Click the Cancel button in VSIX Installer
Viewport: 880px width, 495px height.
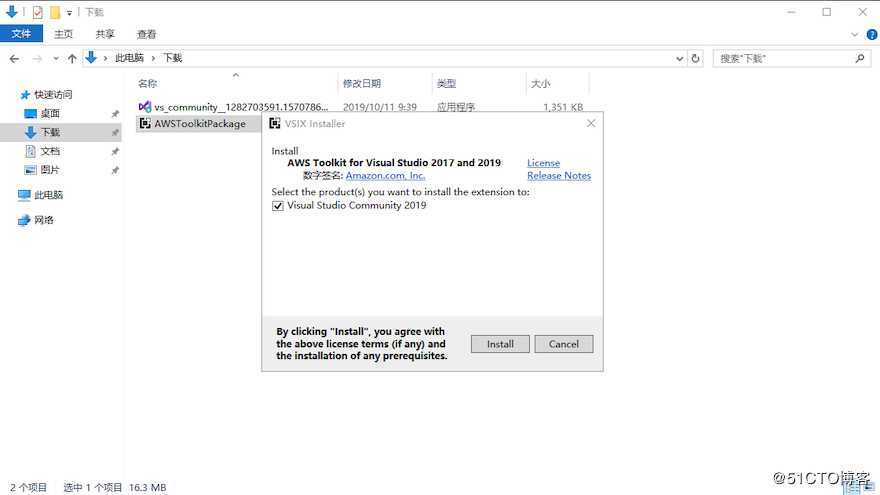[563, 344]
